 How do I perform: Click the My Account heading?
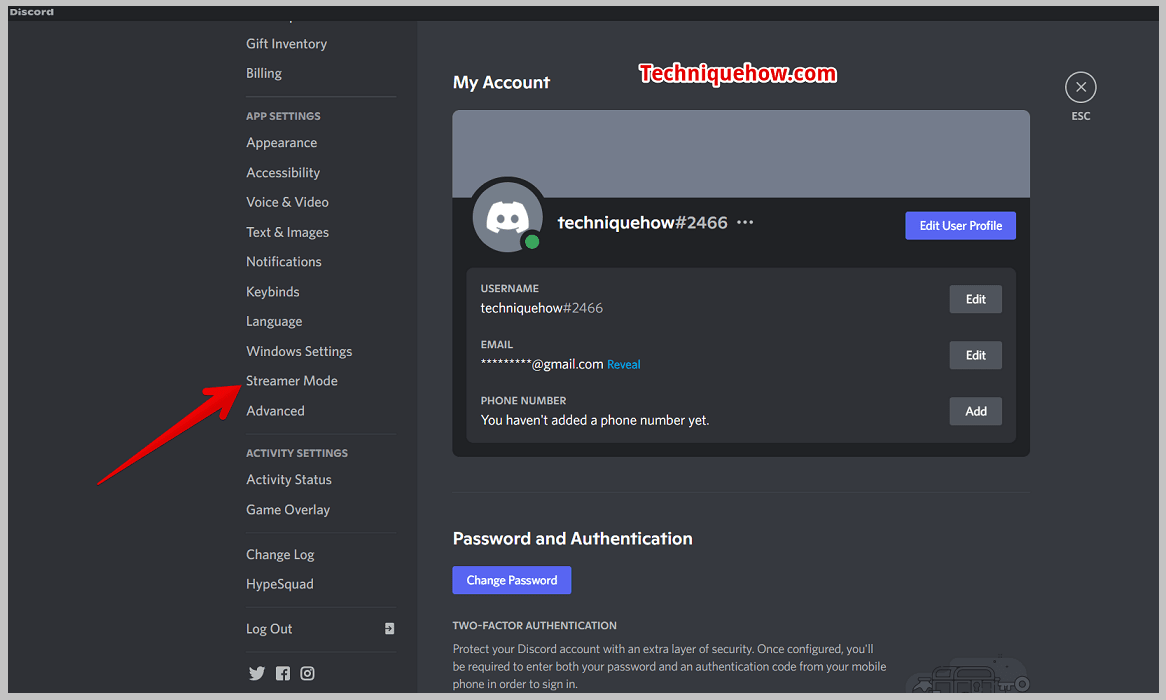501,83
